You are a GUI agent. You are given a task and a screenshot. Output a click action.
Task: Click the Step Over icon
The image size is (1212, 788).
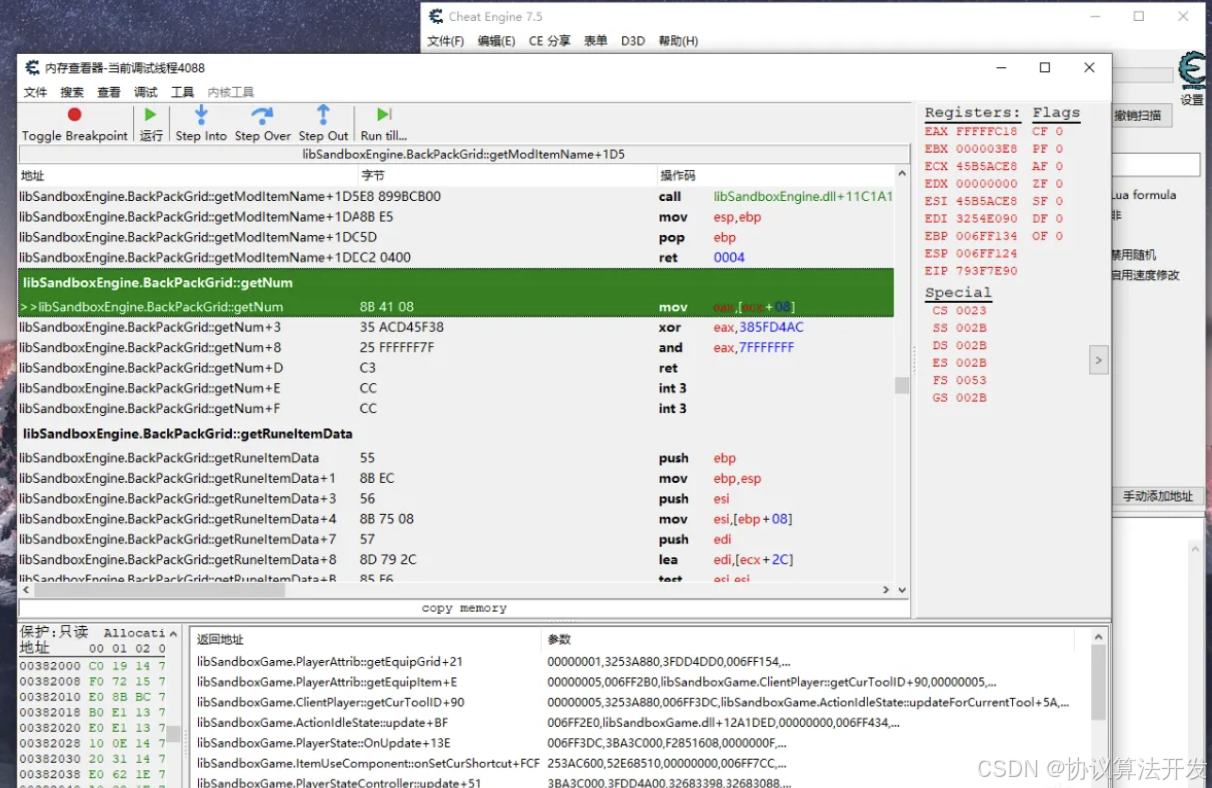click(x=262, y=114)
